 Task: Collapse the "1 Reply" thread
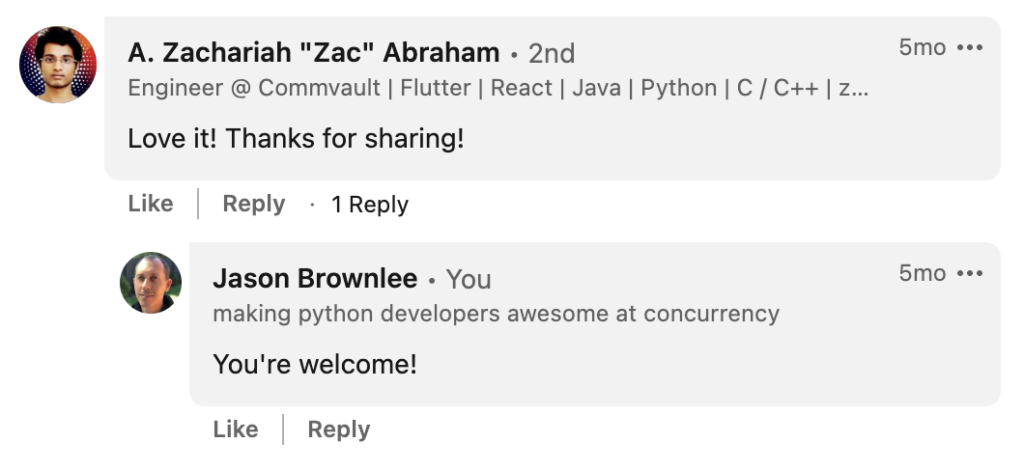click(370, 205)
